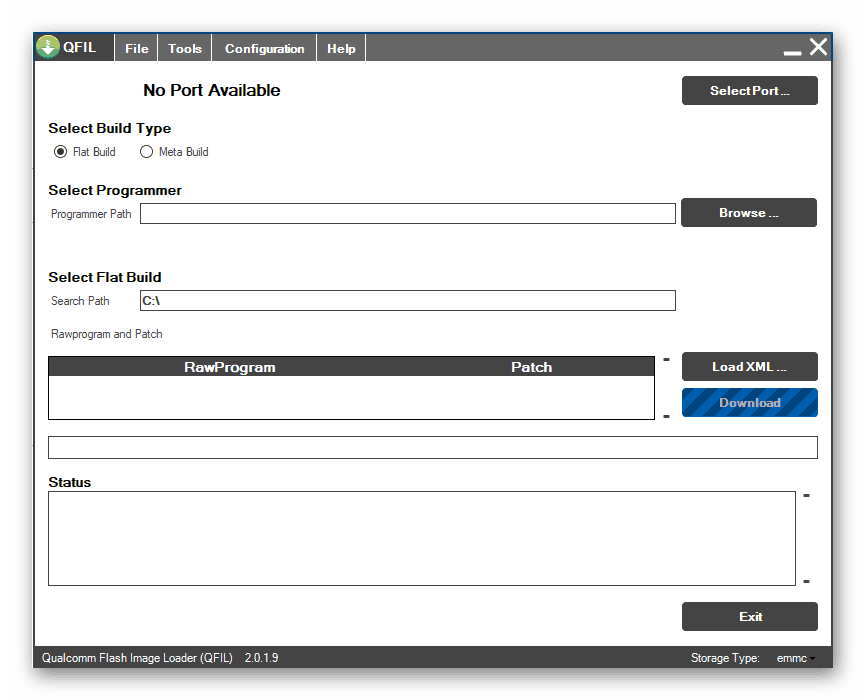The image size is (866, 700).
Task: Click inside the Status log box
Action: click(x=422, y=539)
